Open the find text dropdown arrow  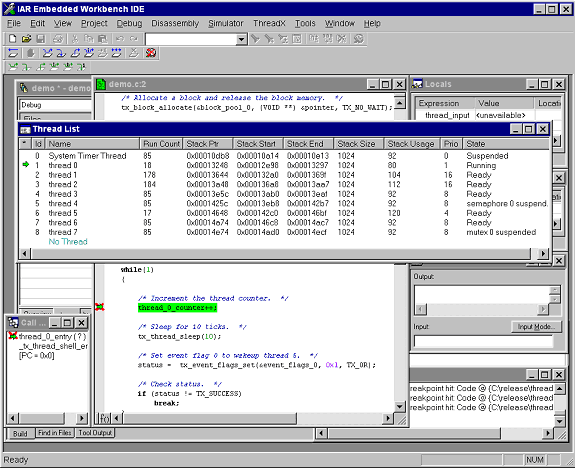242,39
